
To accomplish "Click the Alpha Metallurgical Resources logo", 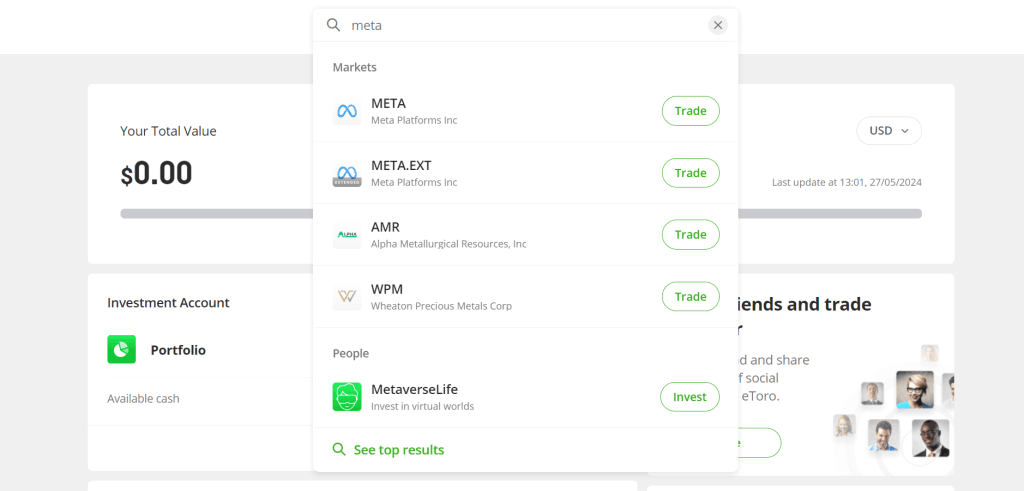I will point(347,234).
